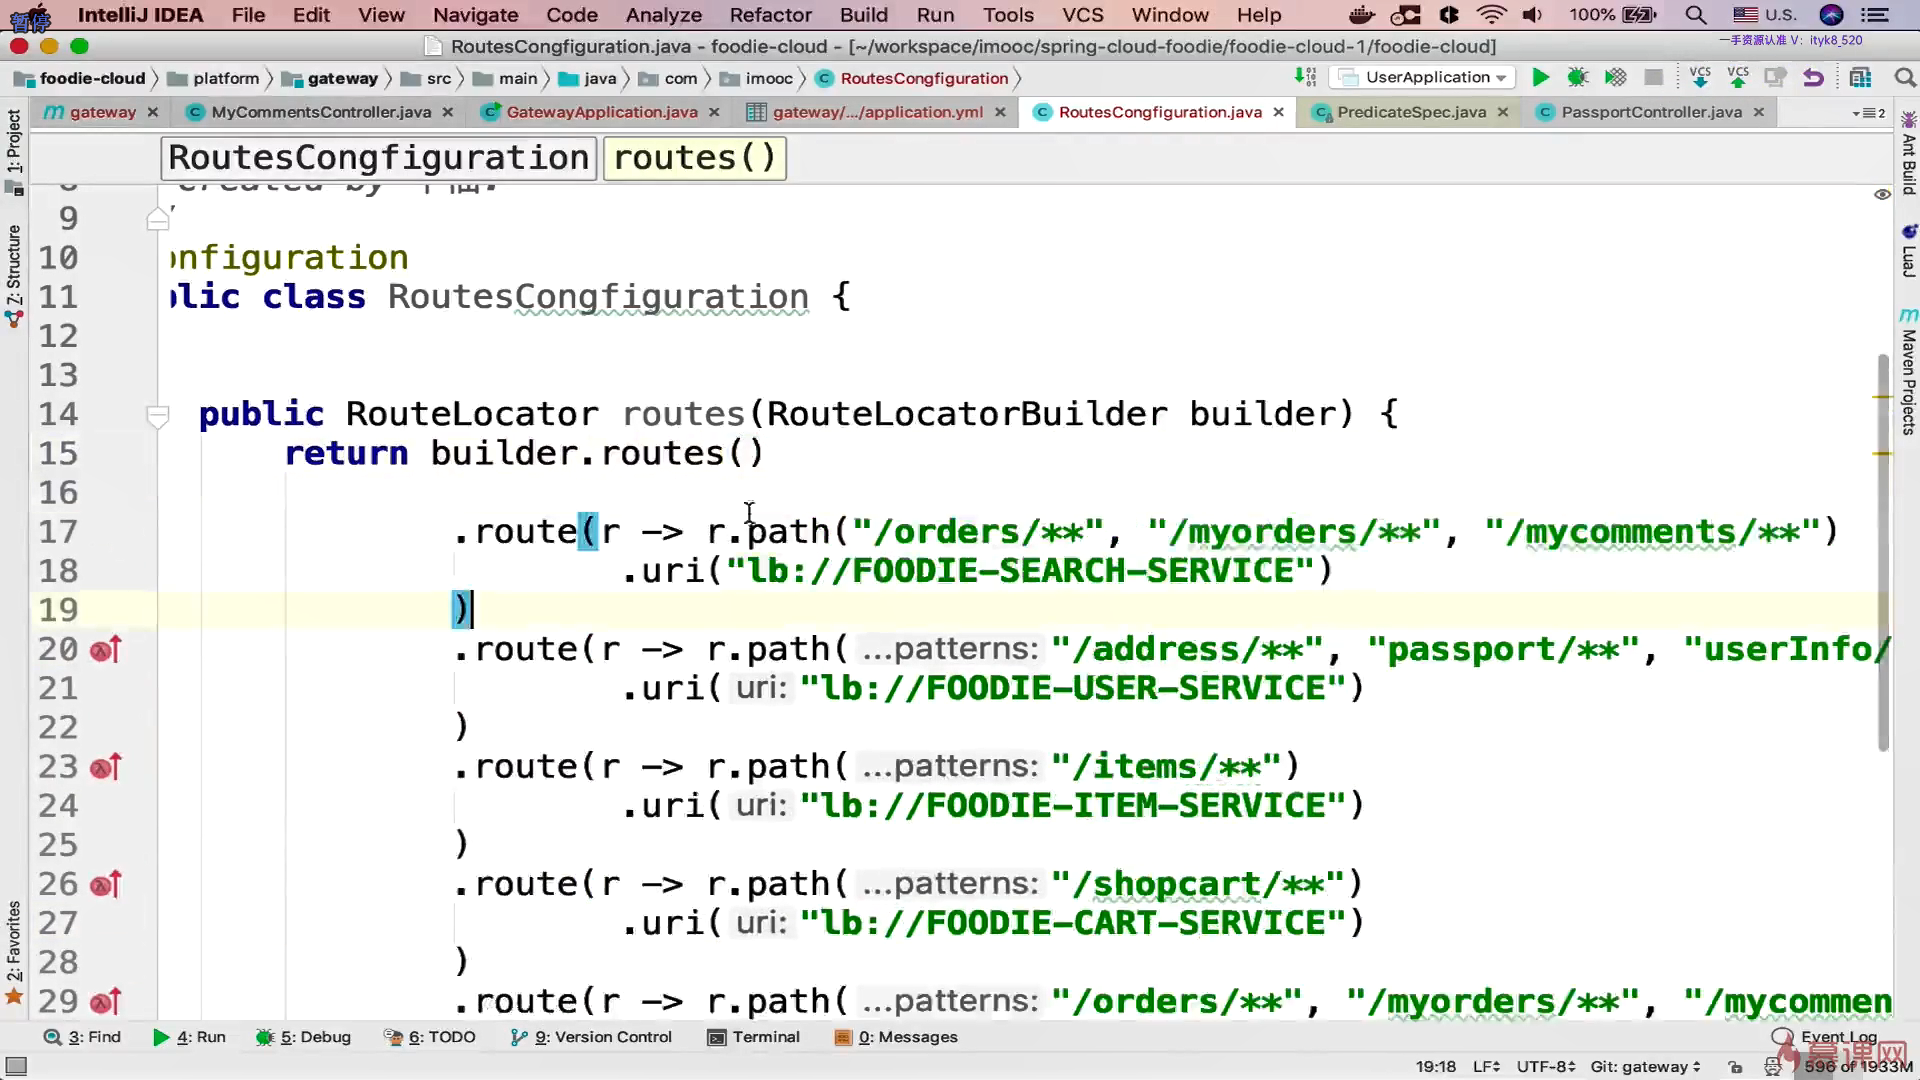Run UserApplication with the green play button
1920x1080 pixels.
1540,78
